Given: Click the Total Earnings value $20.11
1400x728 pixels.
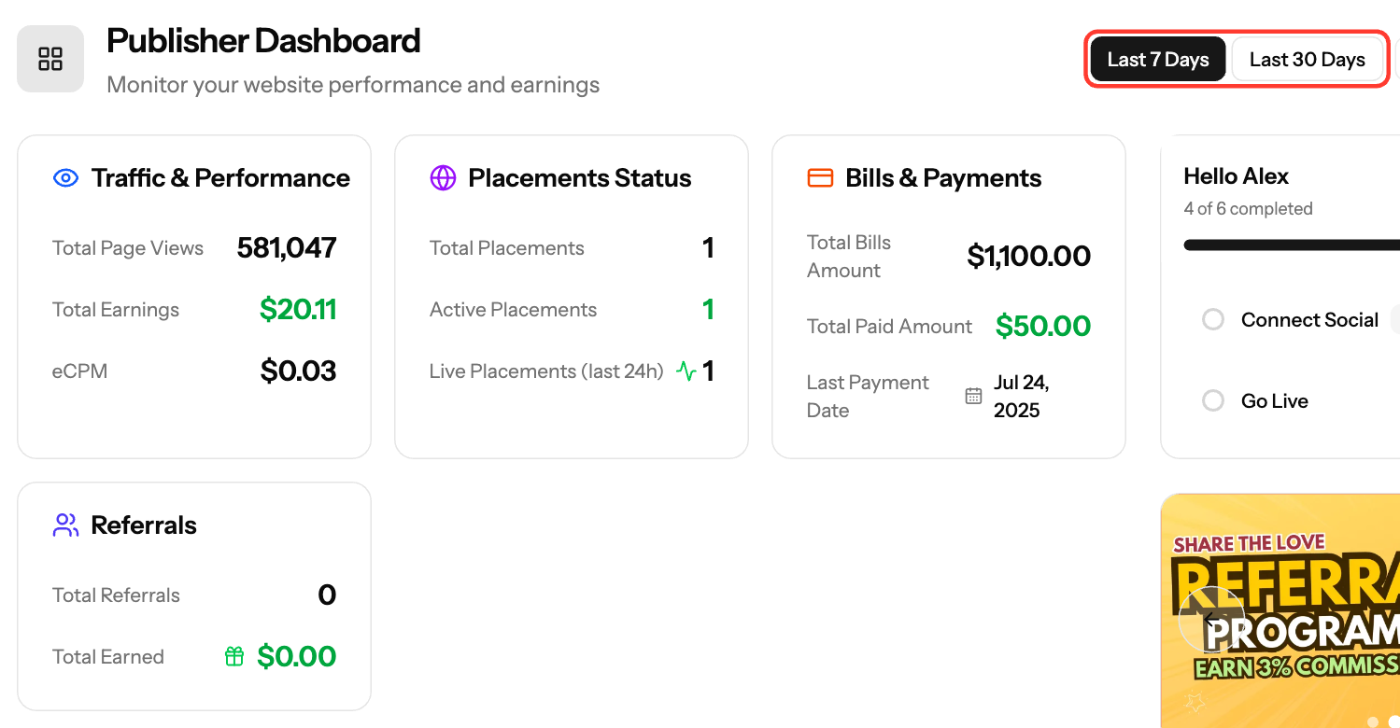Looking at the screenshot, I should 298,310.
